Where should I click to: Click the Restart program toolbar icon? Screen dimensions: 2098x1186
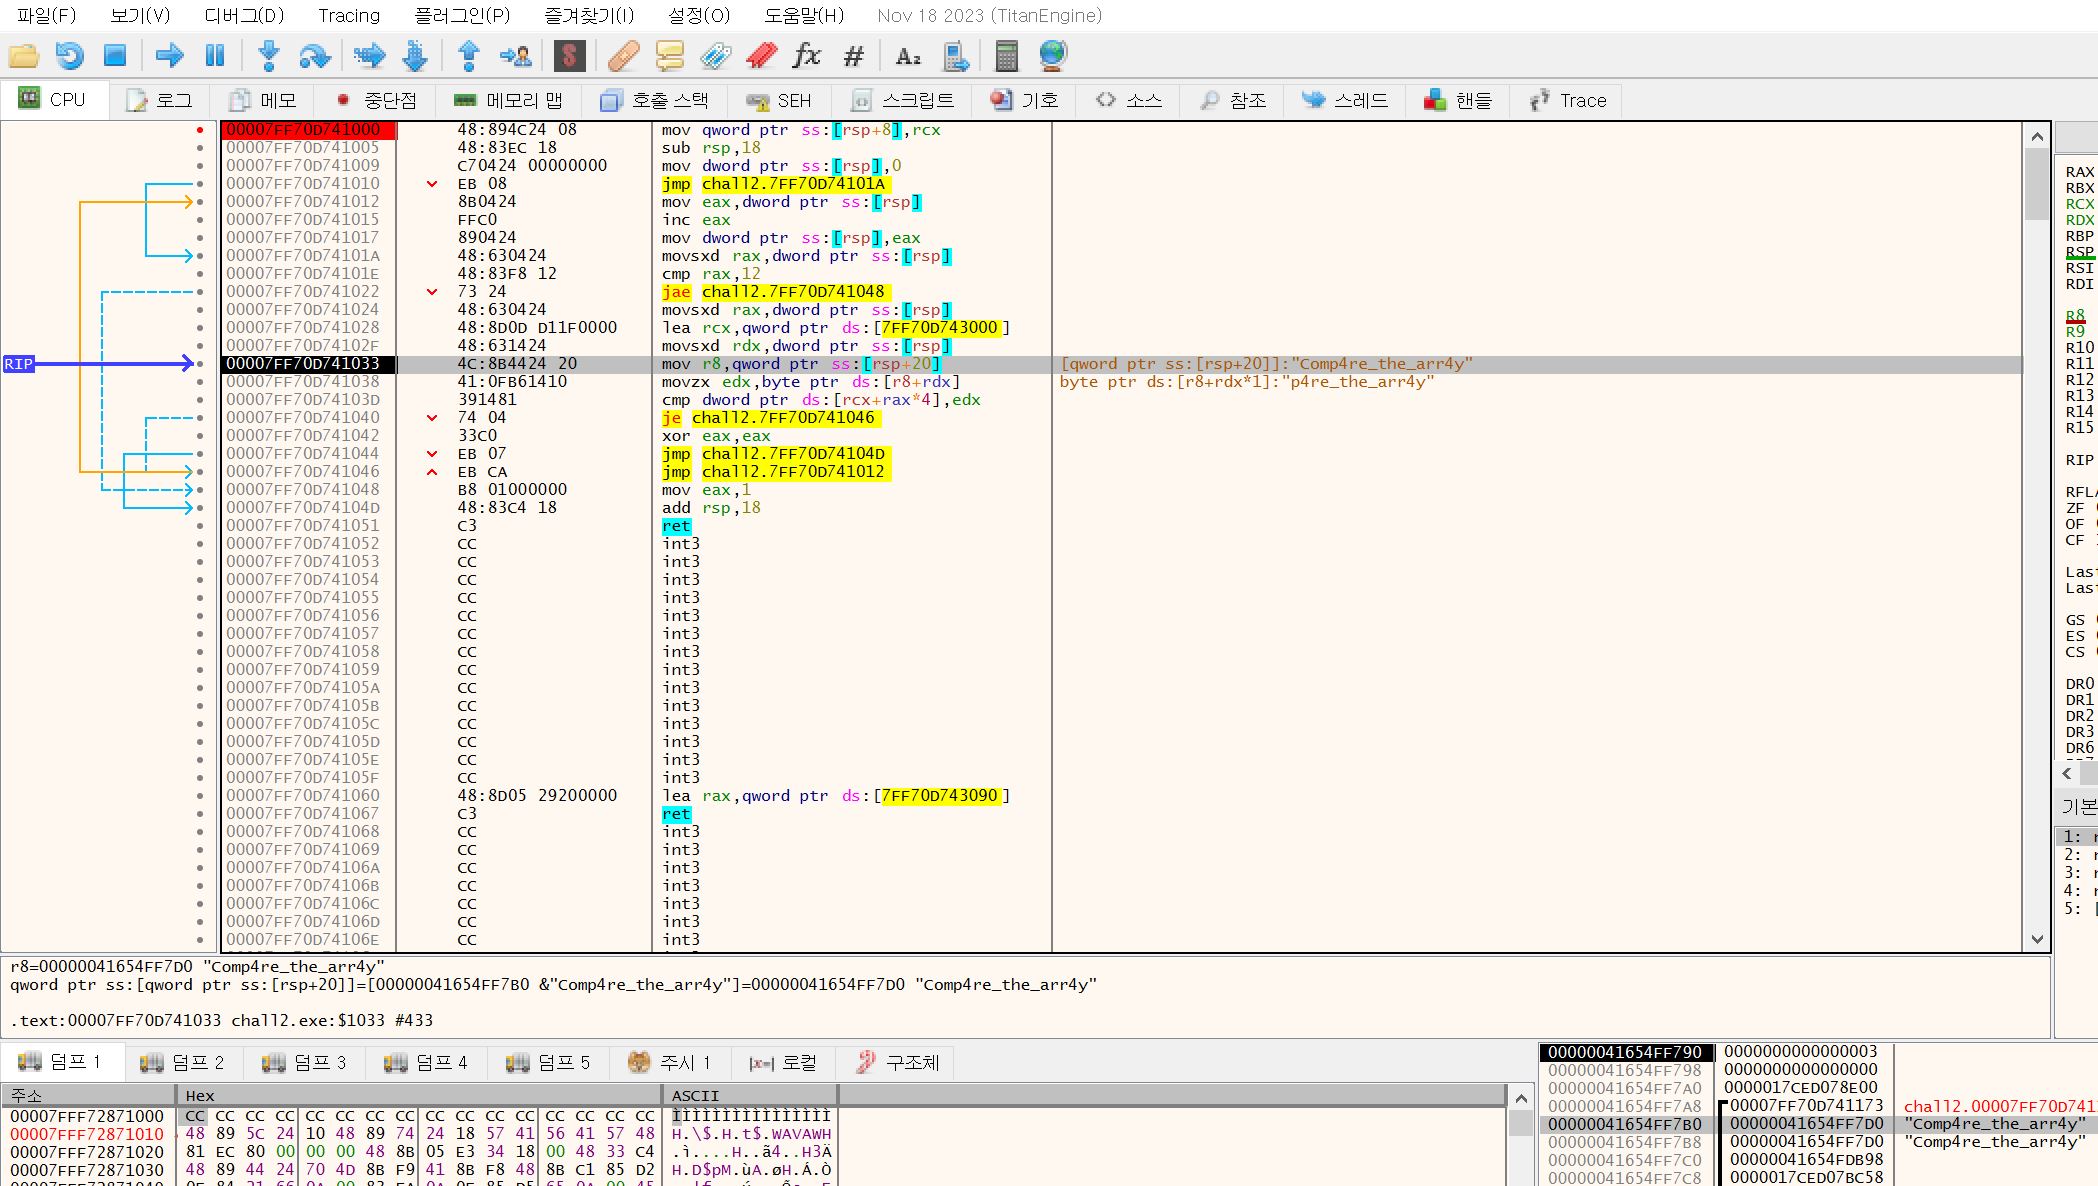pos(69,55)
